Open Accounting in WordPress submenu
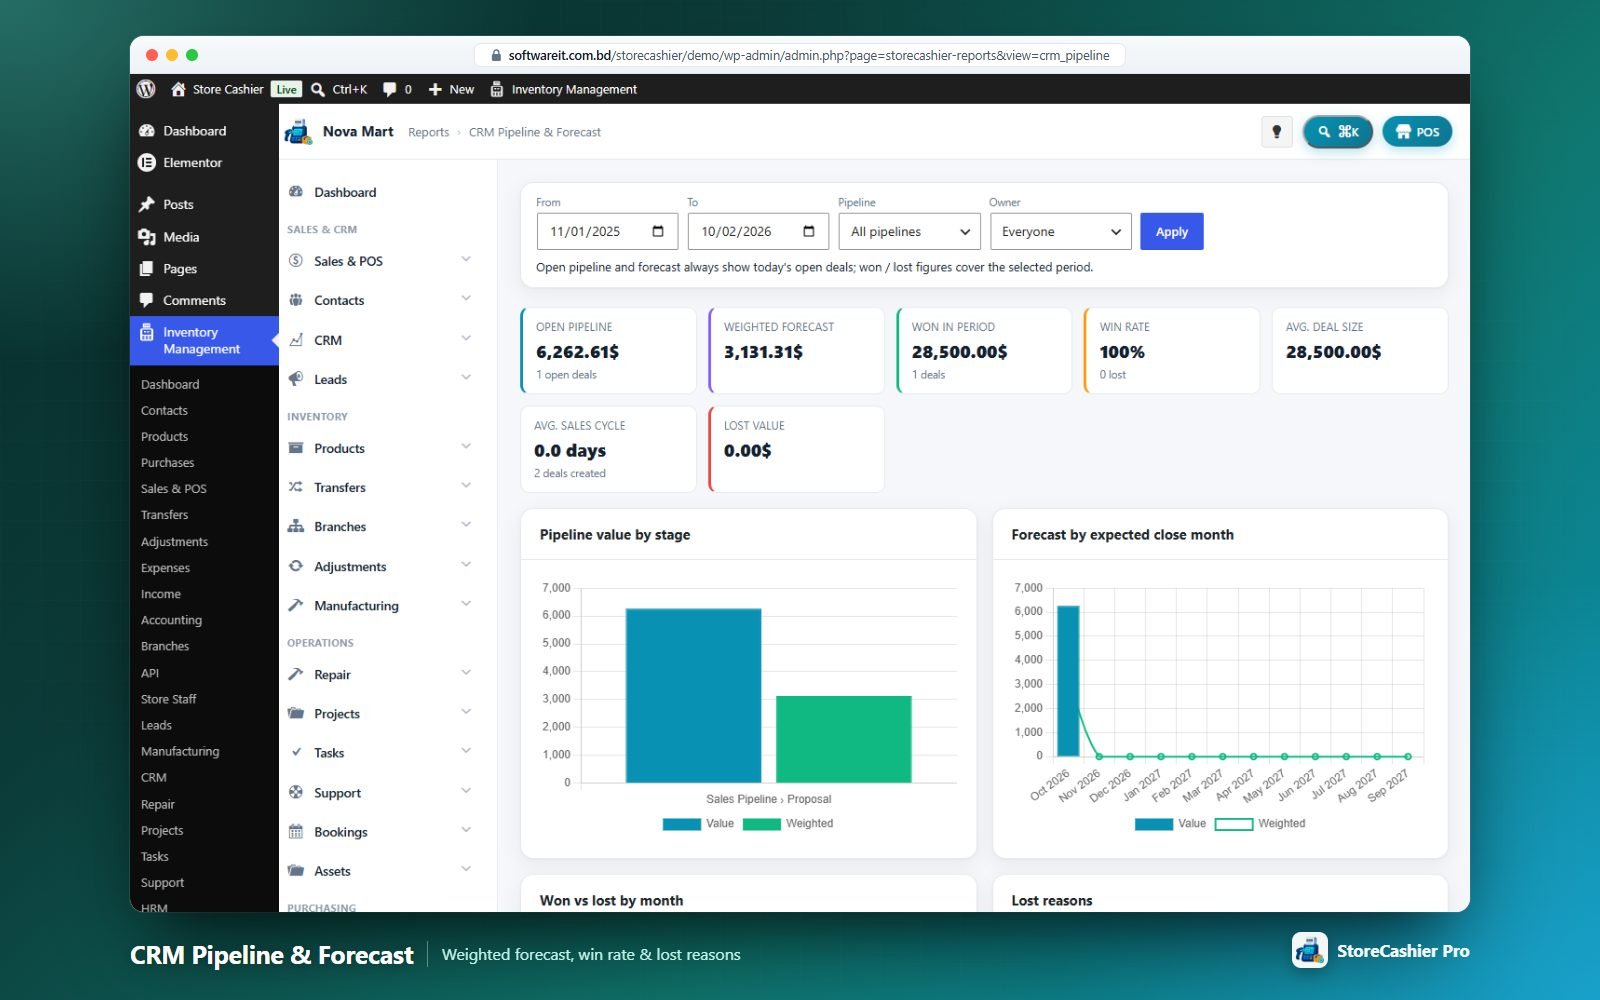Image resolution: width=1600 pixels, height=1000 pixels. [x=171, y=620]
